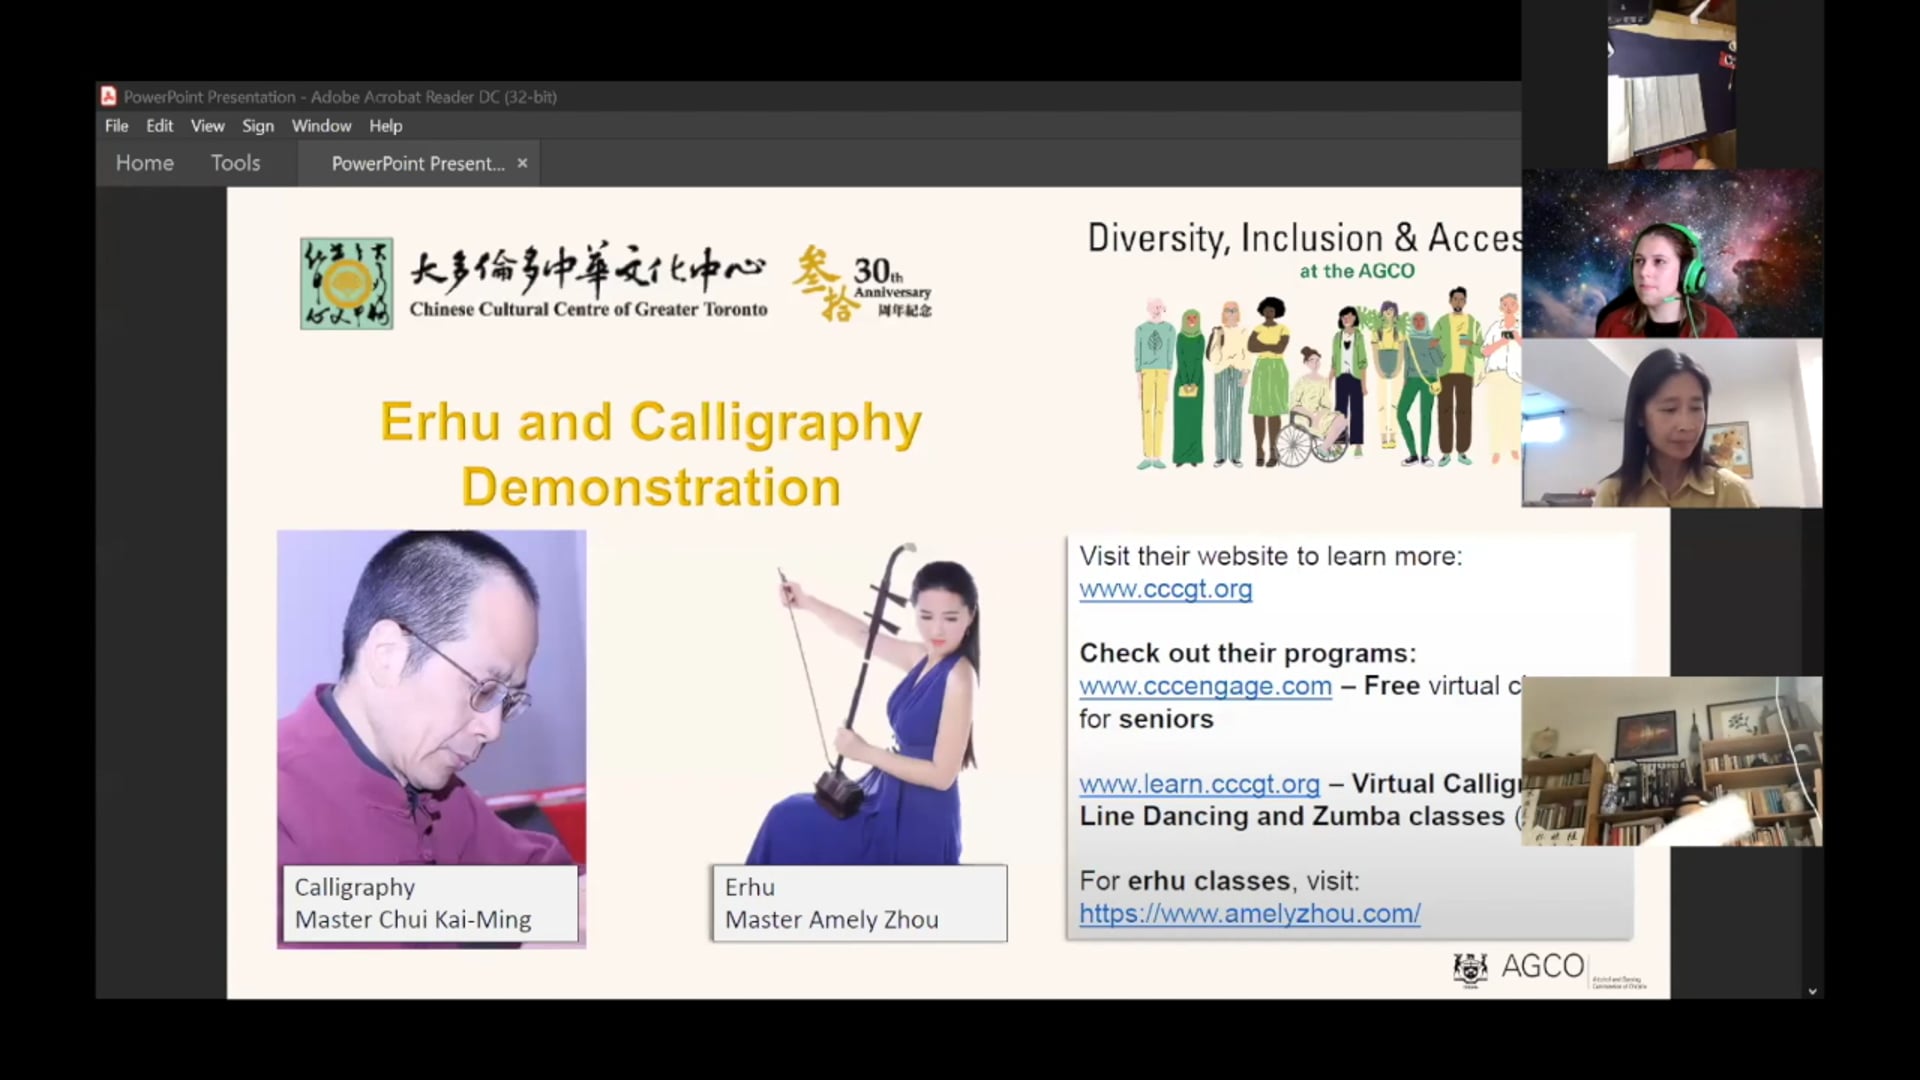Open the Help menu
The image size is (1920, 1080).
tap(385, 126)
